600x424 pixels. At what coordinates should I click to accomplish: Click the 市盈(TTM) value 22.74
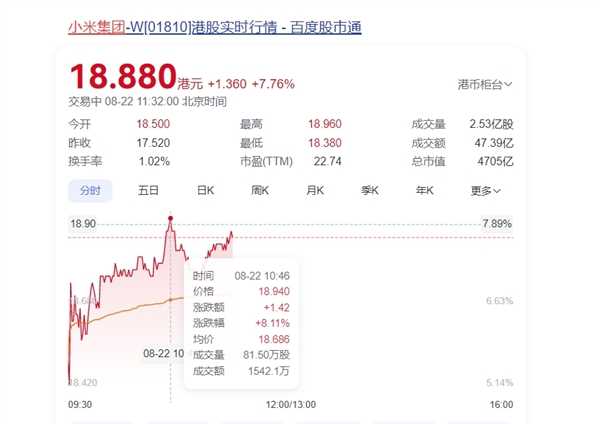(x=328, y=161)
